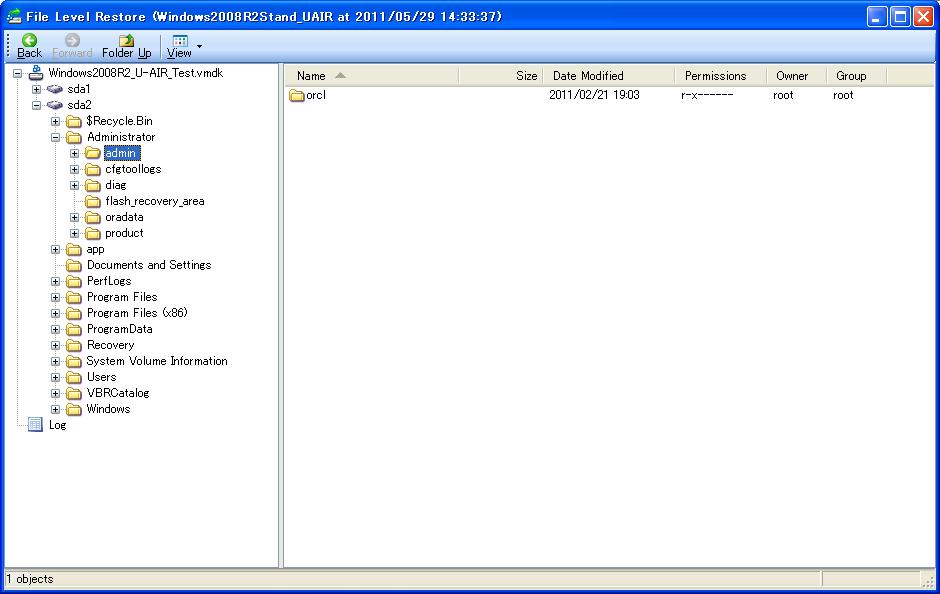
Task: Select the Windows2008R2_U-AIR_Test.vmdk disk icon
Action: click(35, 73)
